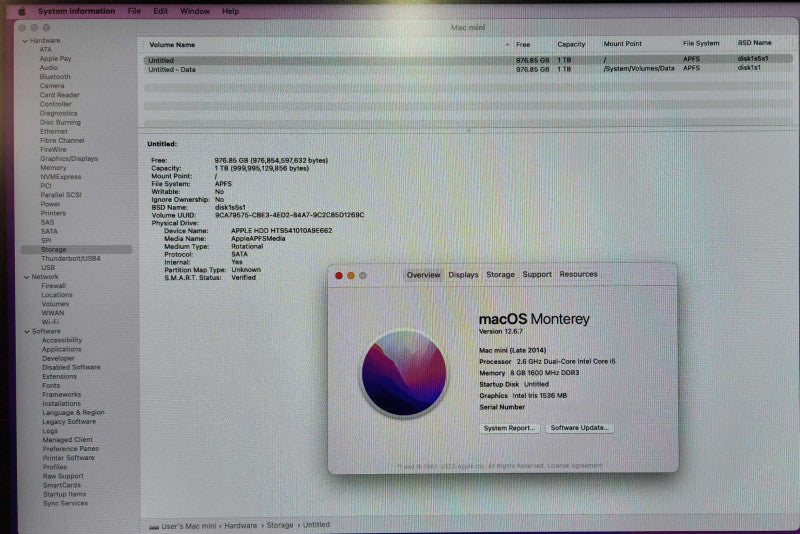This screenshot has height=534, width=800.
Task: Sort by the BSD Name column
Action: [x=754, y=43]
